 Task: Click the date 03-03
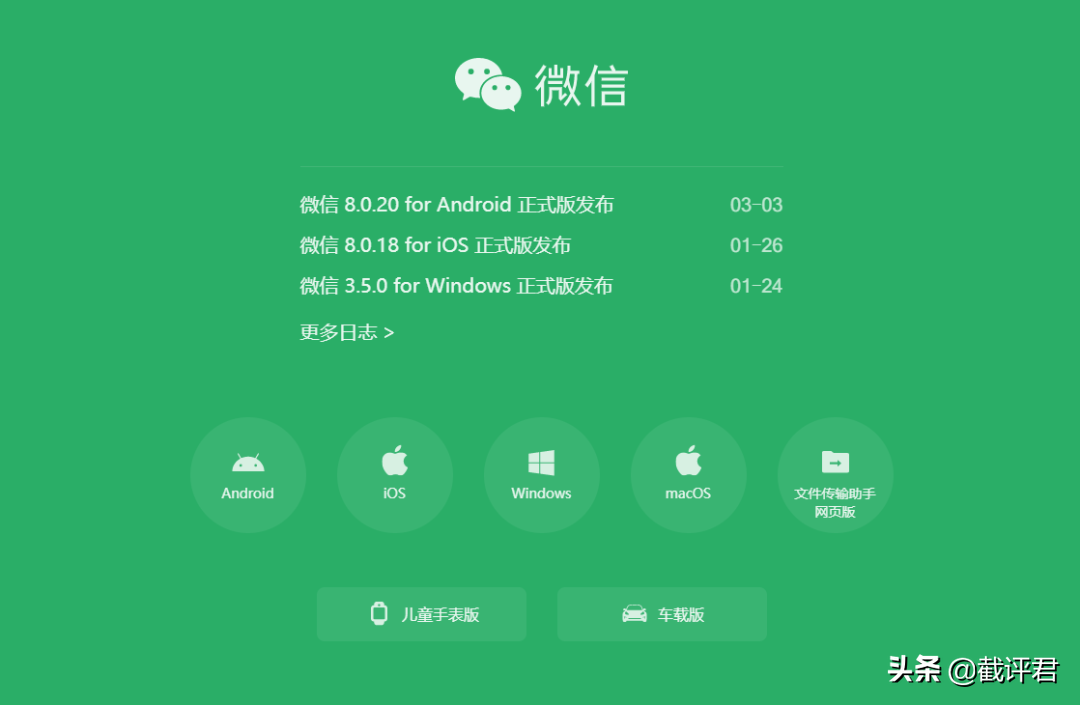756,205
